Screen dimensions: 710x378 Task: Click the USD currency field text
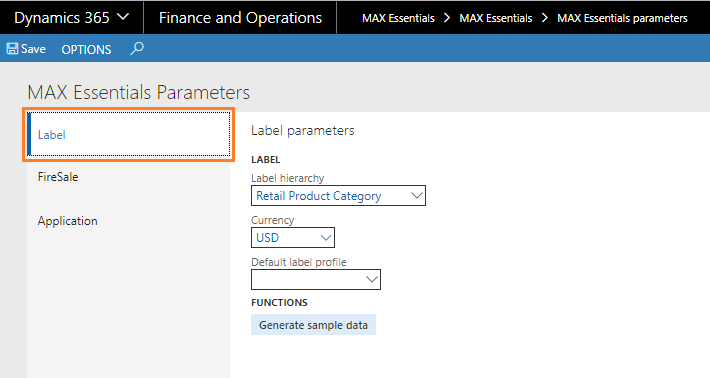pos(268,238)
